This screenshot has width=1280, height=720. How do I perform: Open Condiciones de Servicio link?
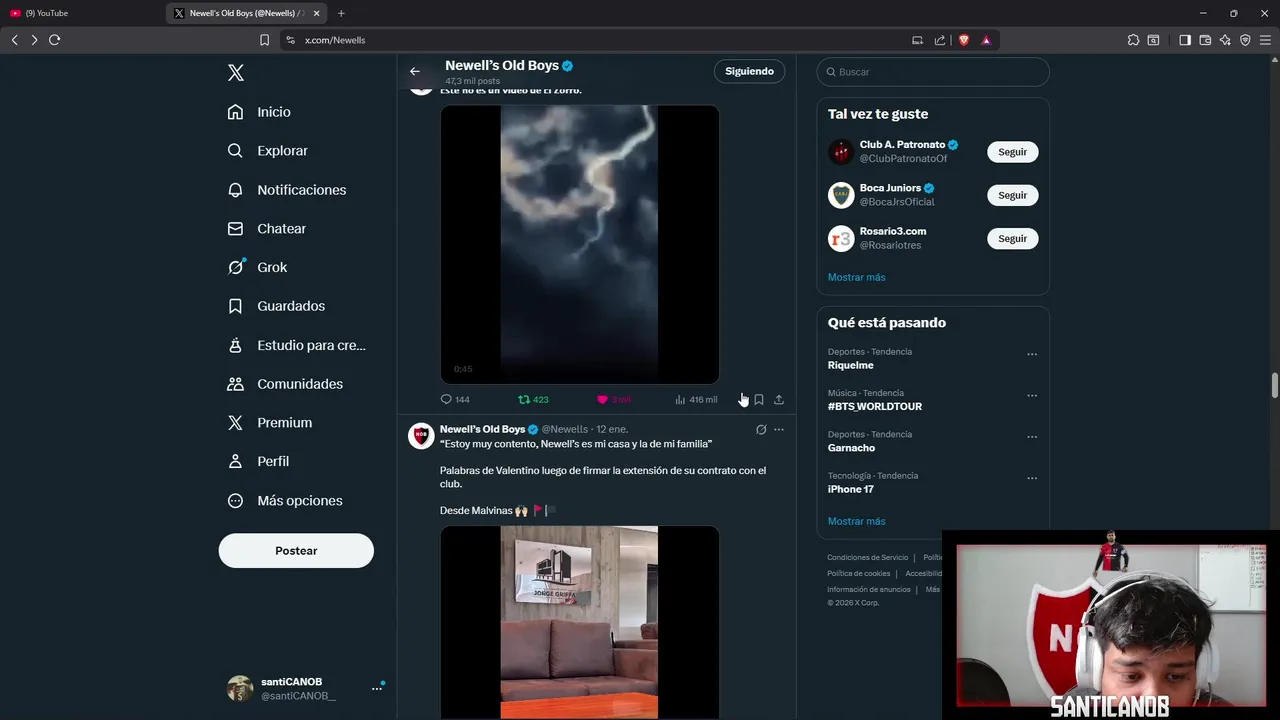pos(868,557)
